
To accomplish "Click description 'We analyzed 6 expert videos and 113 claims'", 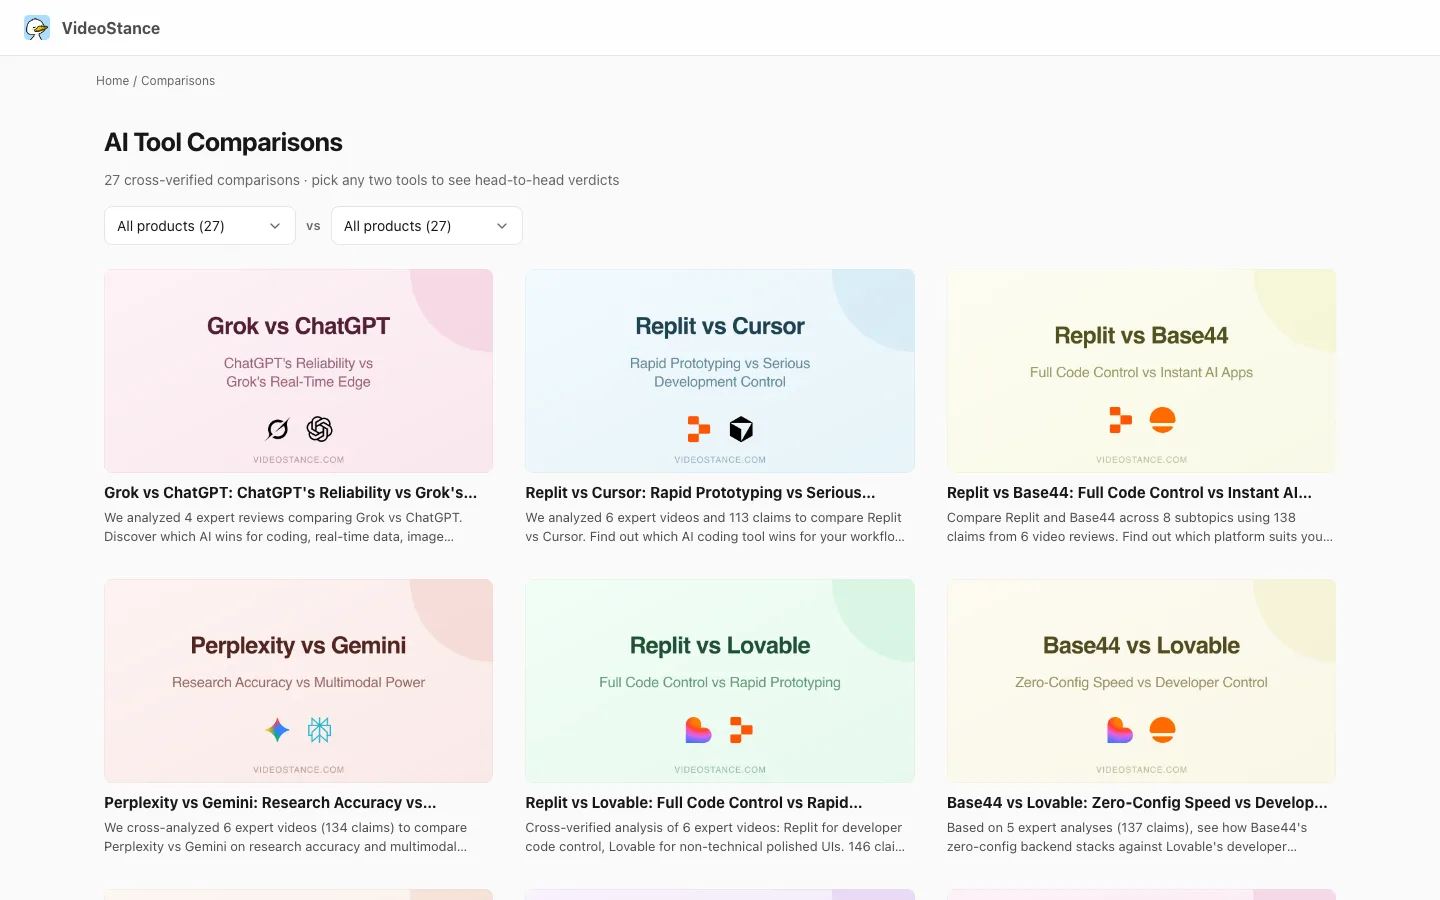I will coord(715,527).
